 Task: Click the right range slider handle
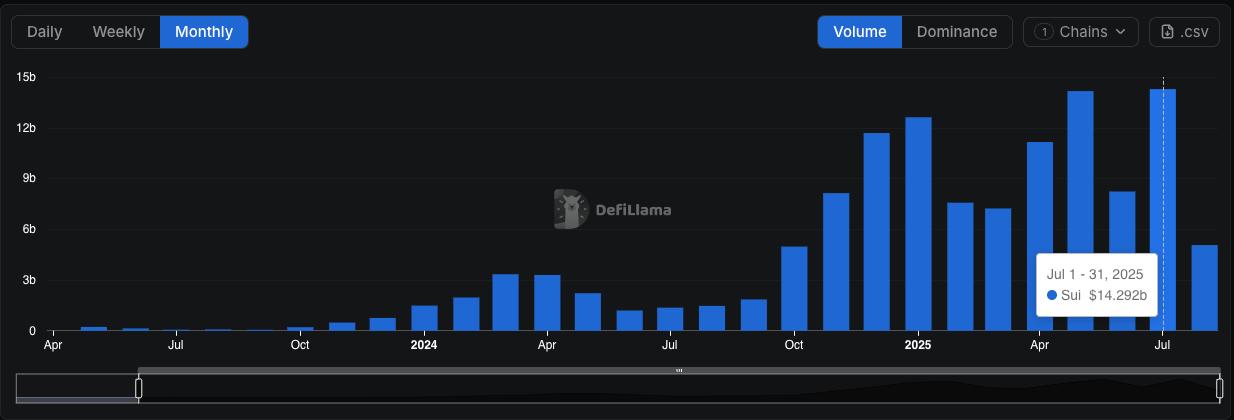click(x=1219, y=388)
